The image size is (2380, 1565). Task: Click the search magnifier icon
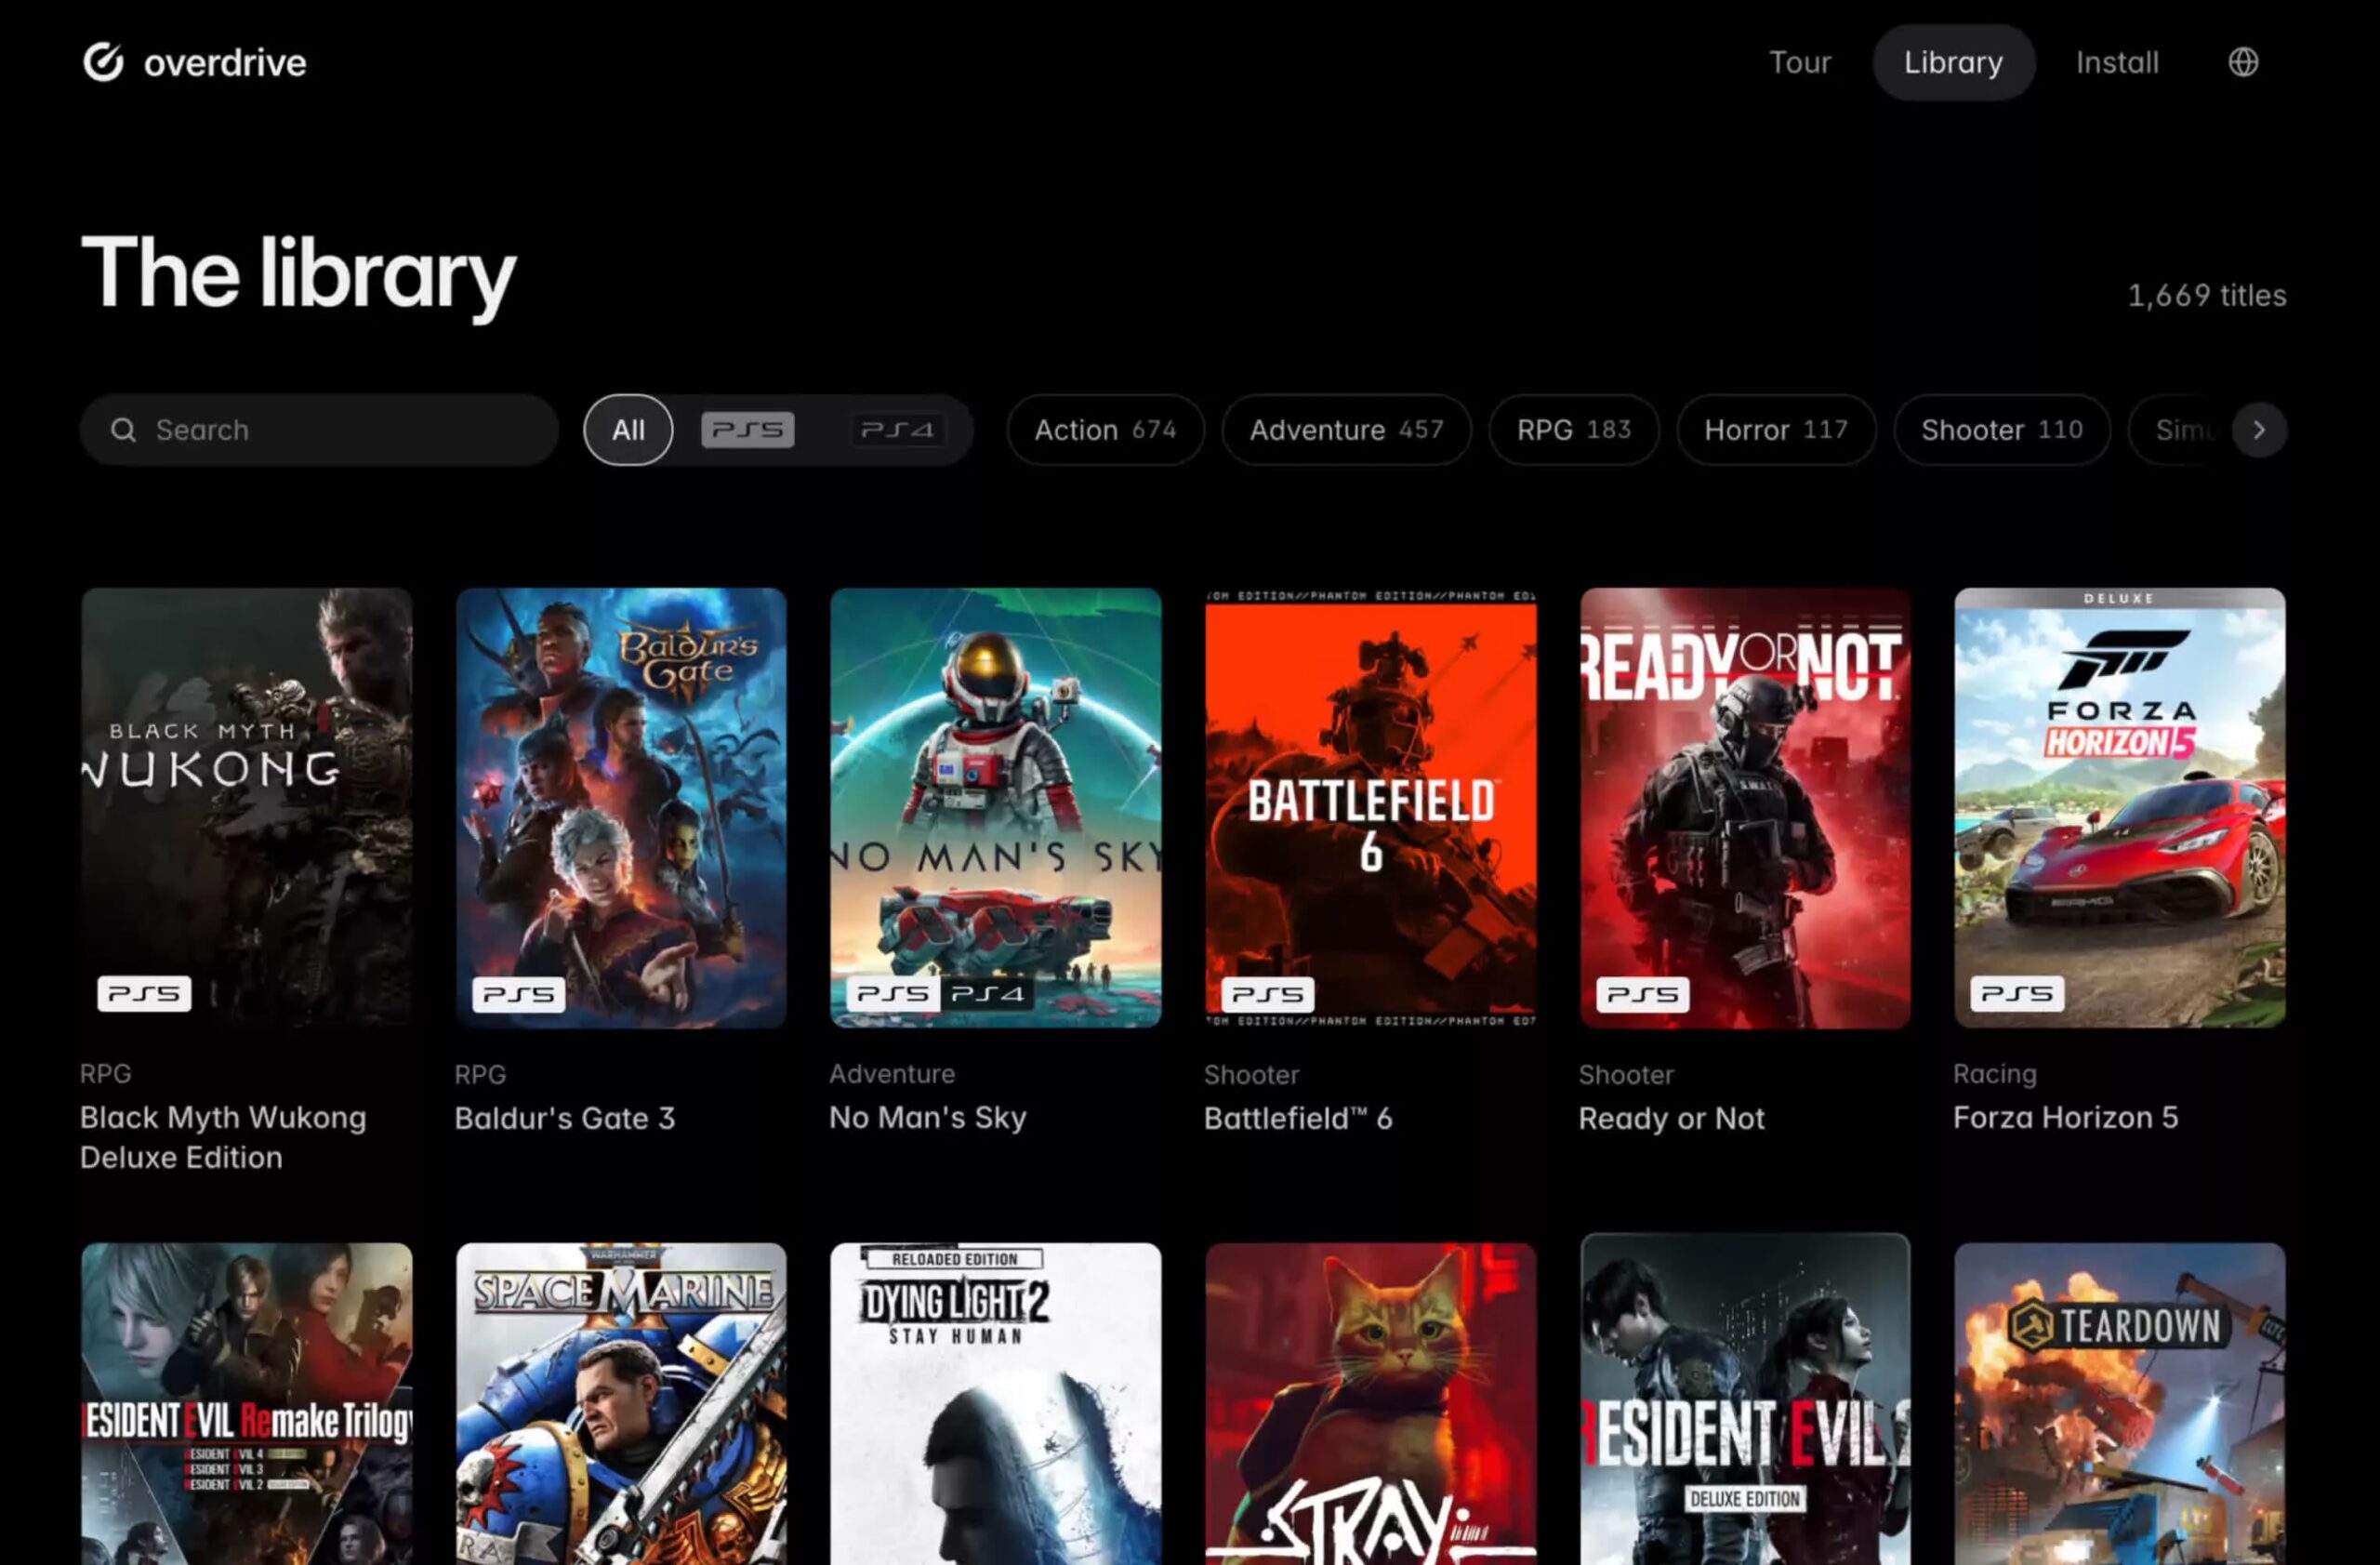123,430
